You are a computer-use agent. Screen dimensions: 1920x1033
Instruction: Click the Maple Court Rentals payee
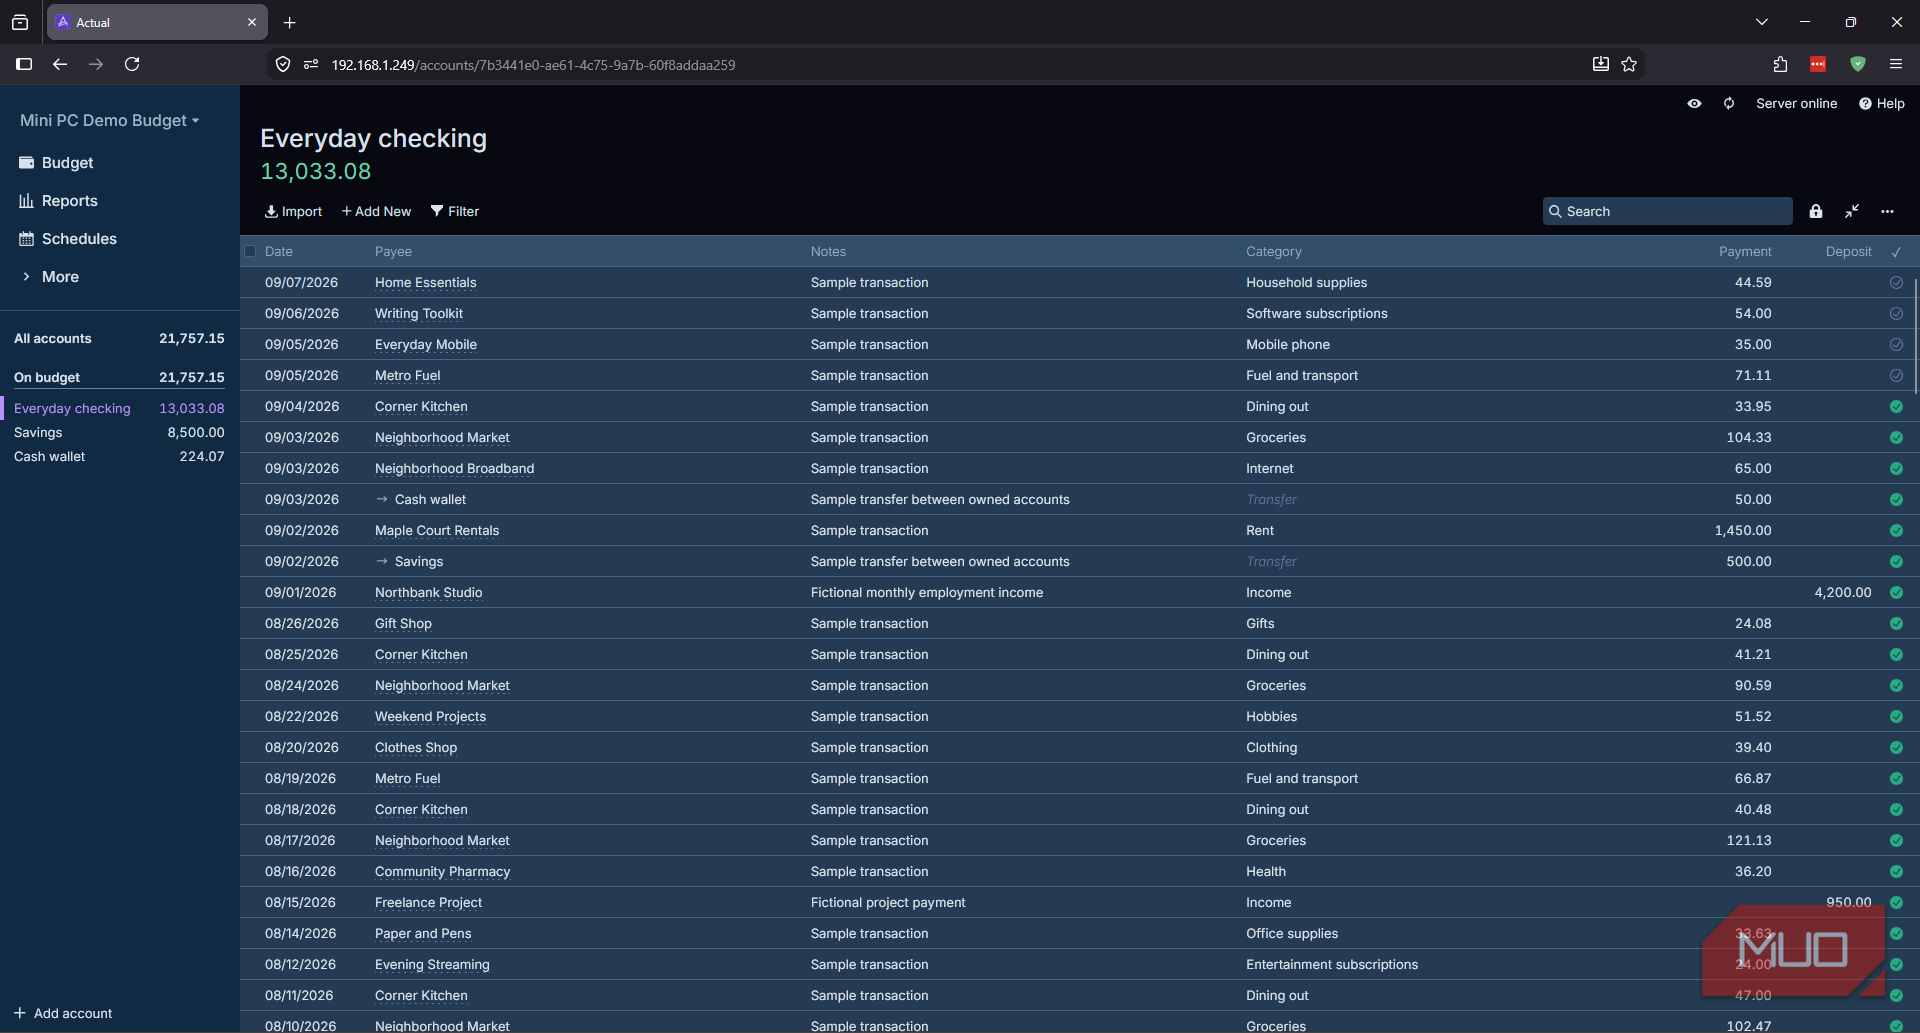click(x=437, y=531)
